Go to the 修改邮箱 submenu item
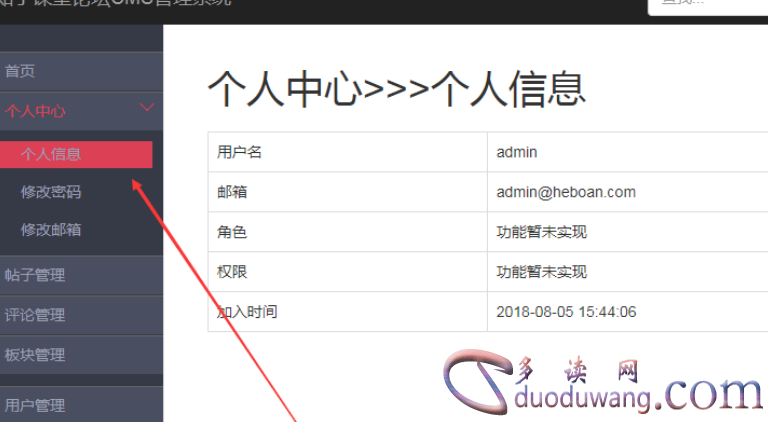768x422 pixels. pos(51,230)
